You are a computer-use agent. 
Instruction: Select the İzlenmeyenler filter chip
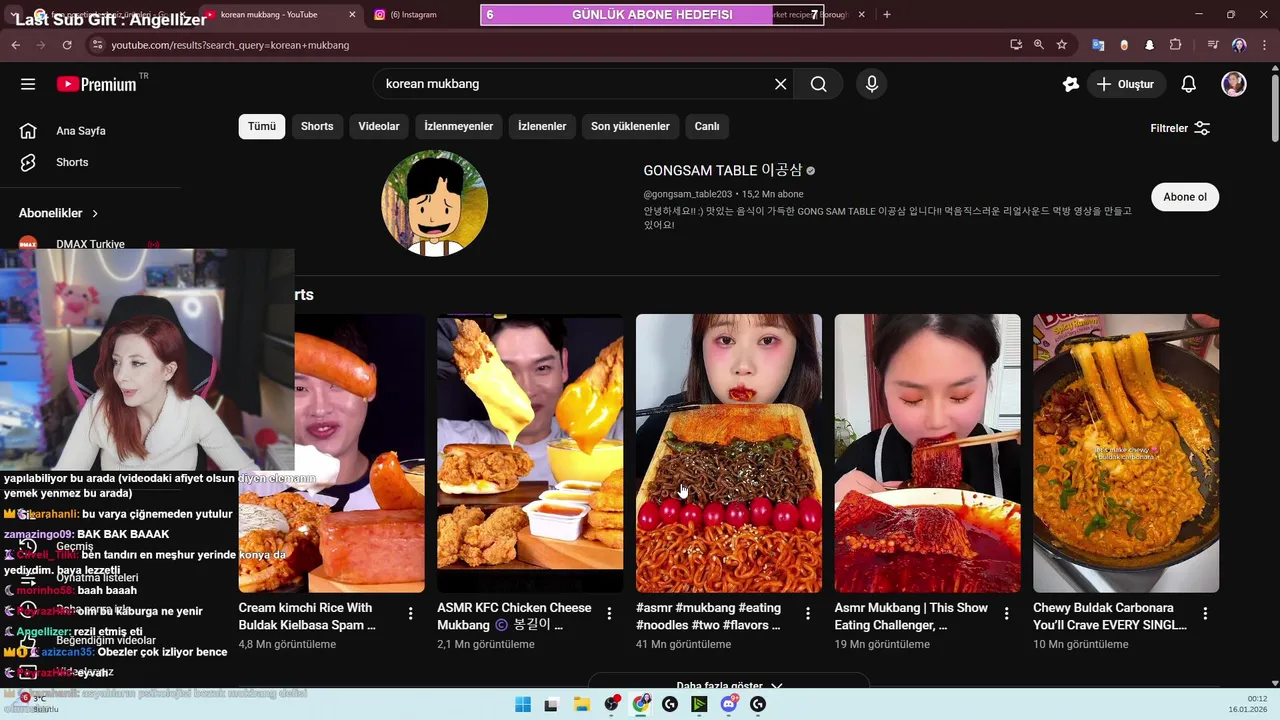459,126
